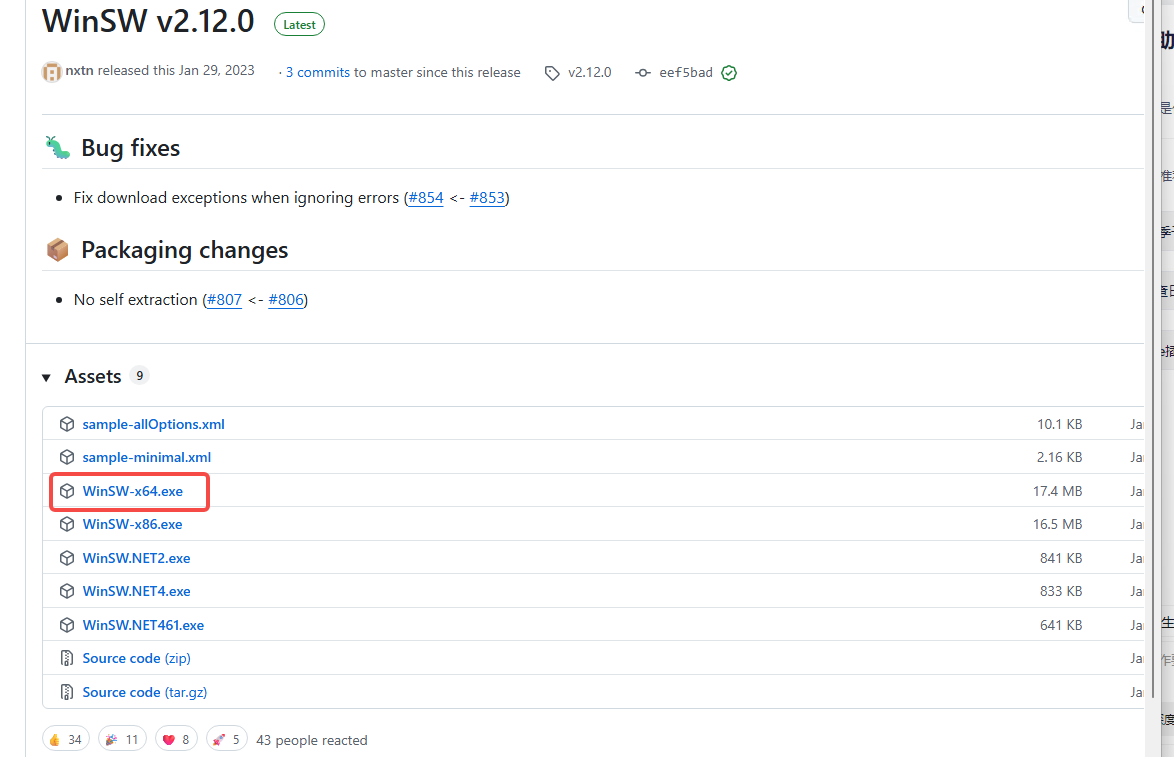Click the 841 KB file size
The image size is (1174, 757).
(x=1061, y=558)
